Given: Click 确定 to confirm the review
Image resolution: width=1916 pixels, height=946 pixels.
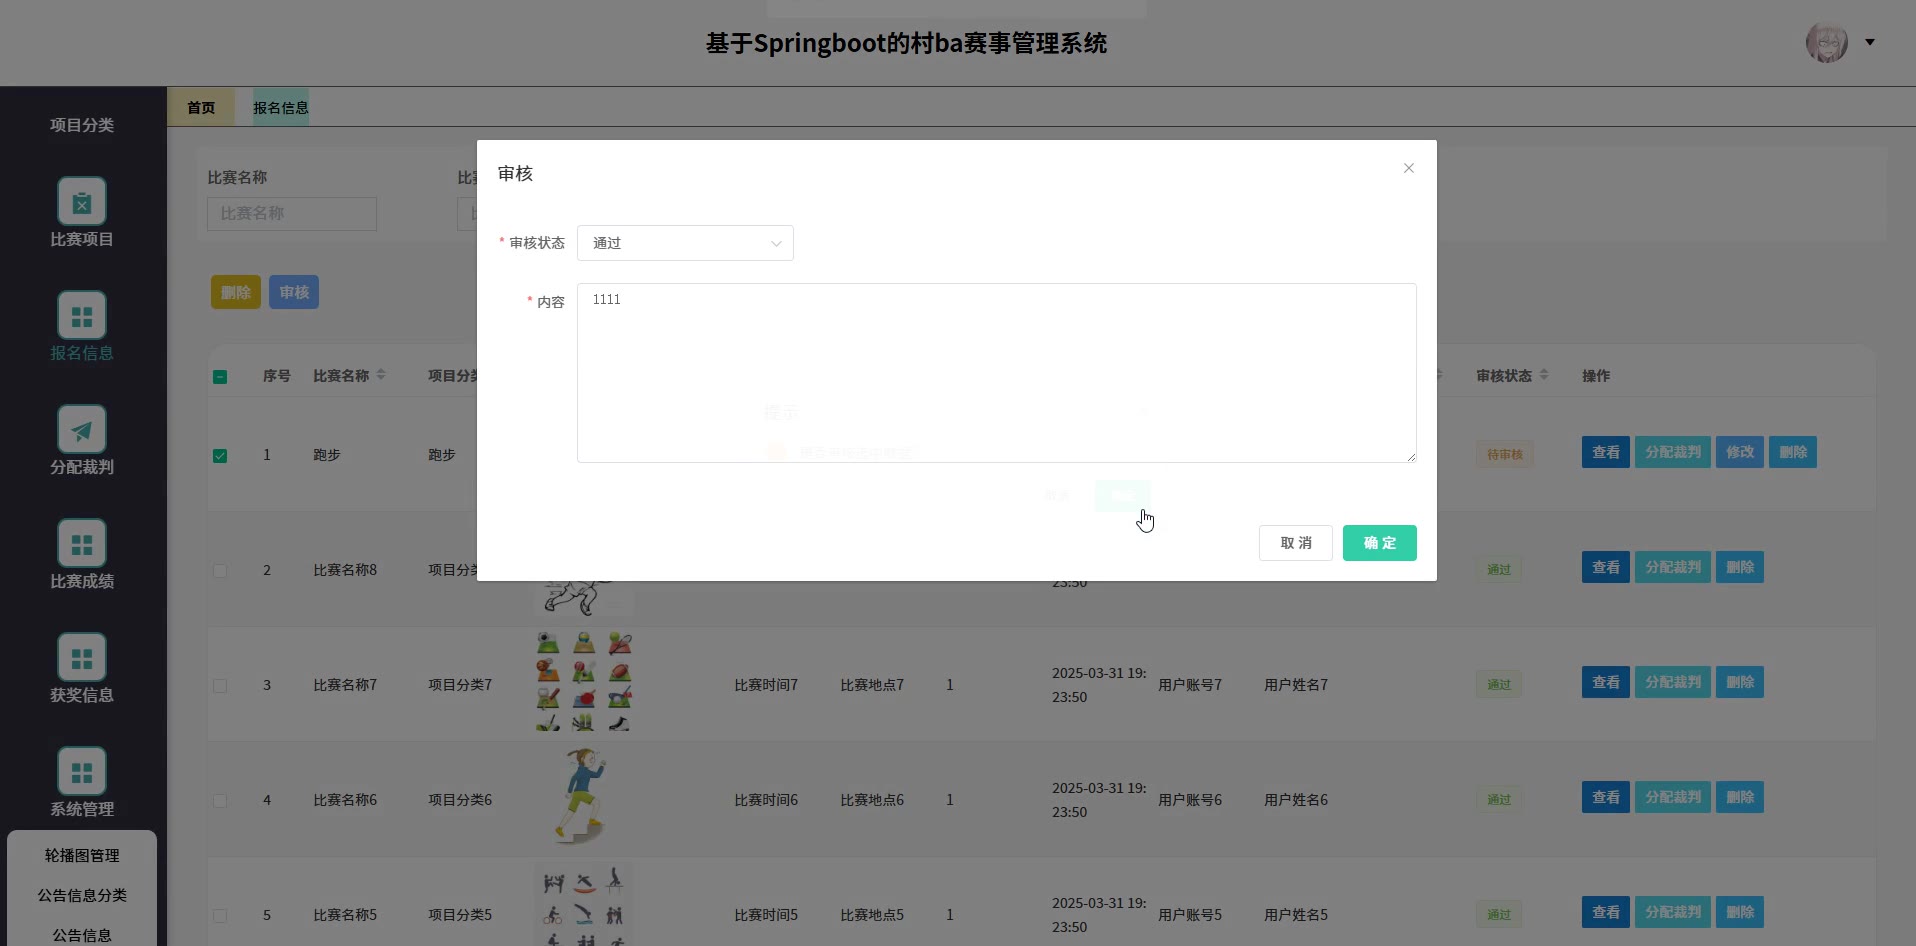Looking at the screenshot, I should [x=1380, y=543].
